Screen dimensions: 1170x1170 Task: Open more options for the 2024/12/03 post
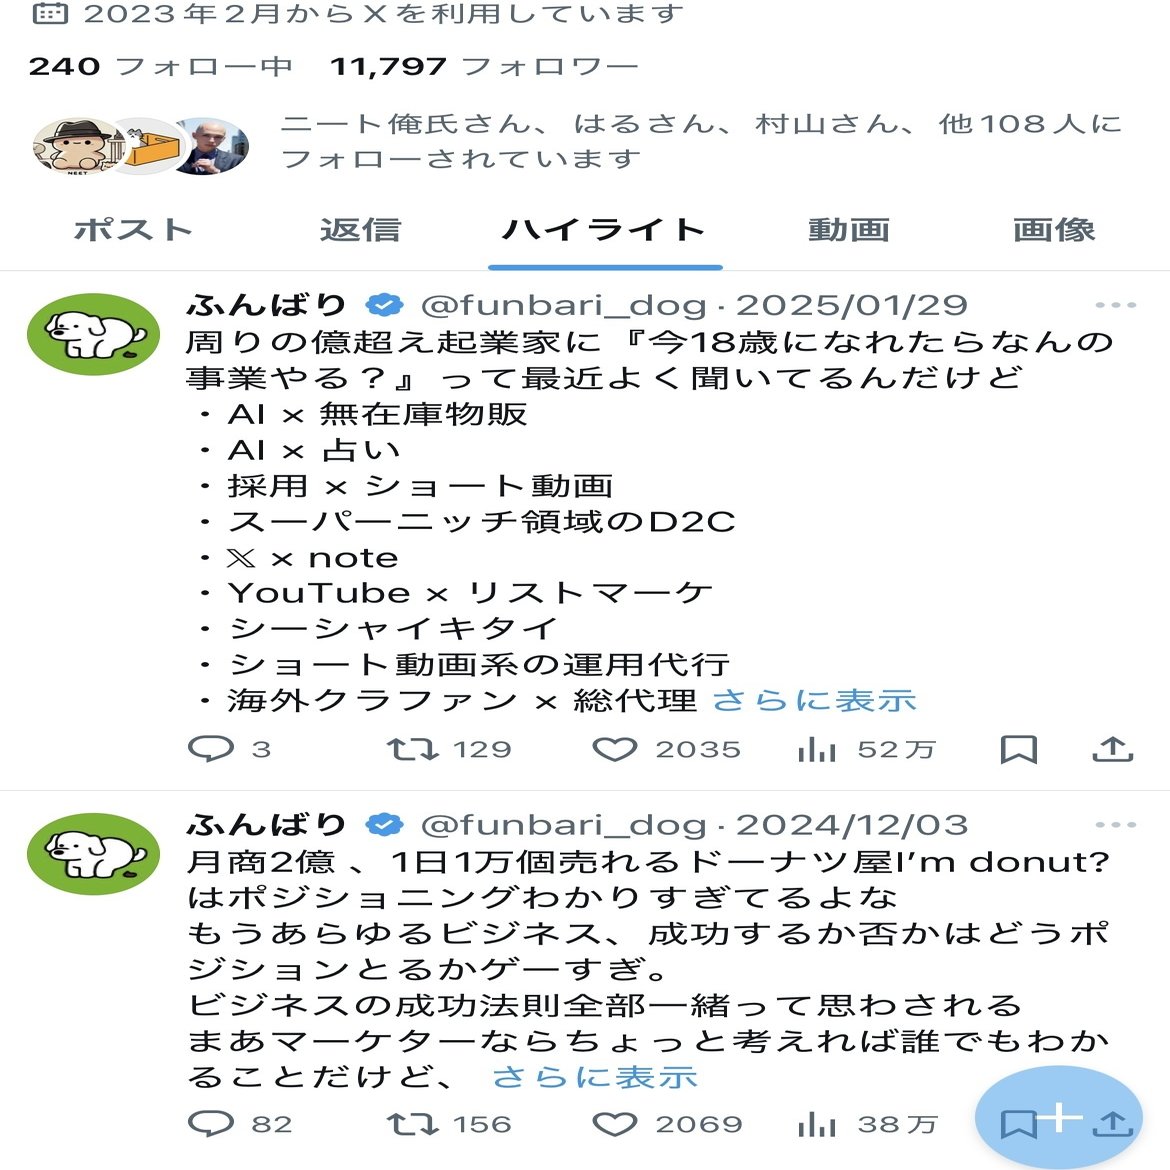(x=1116, y=825)
